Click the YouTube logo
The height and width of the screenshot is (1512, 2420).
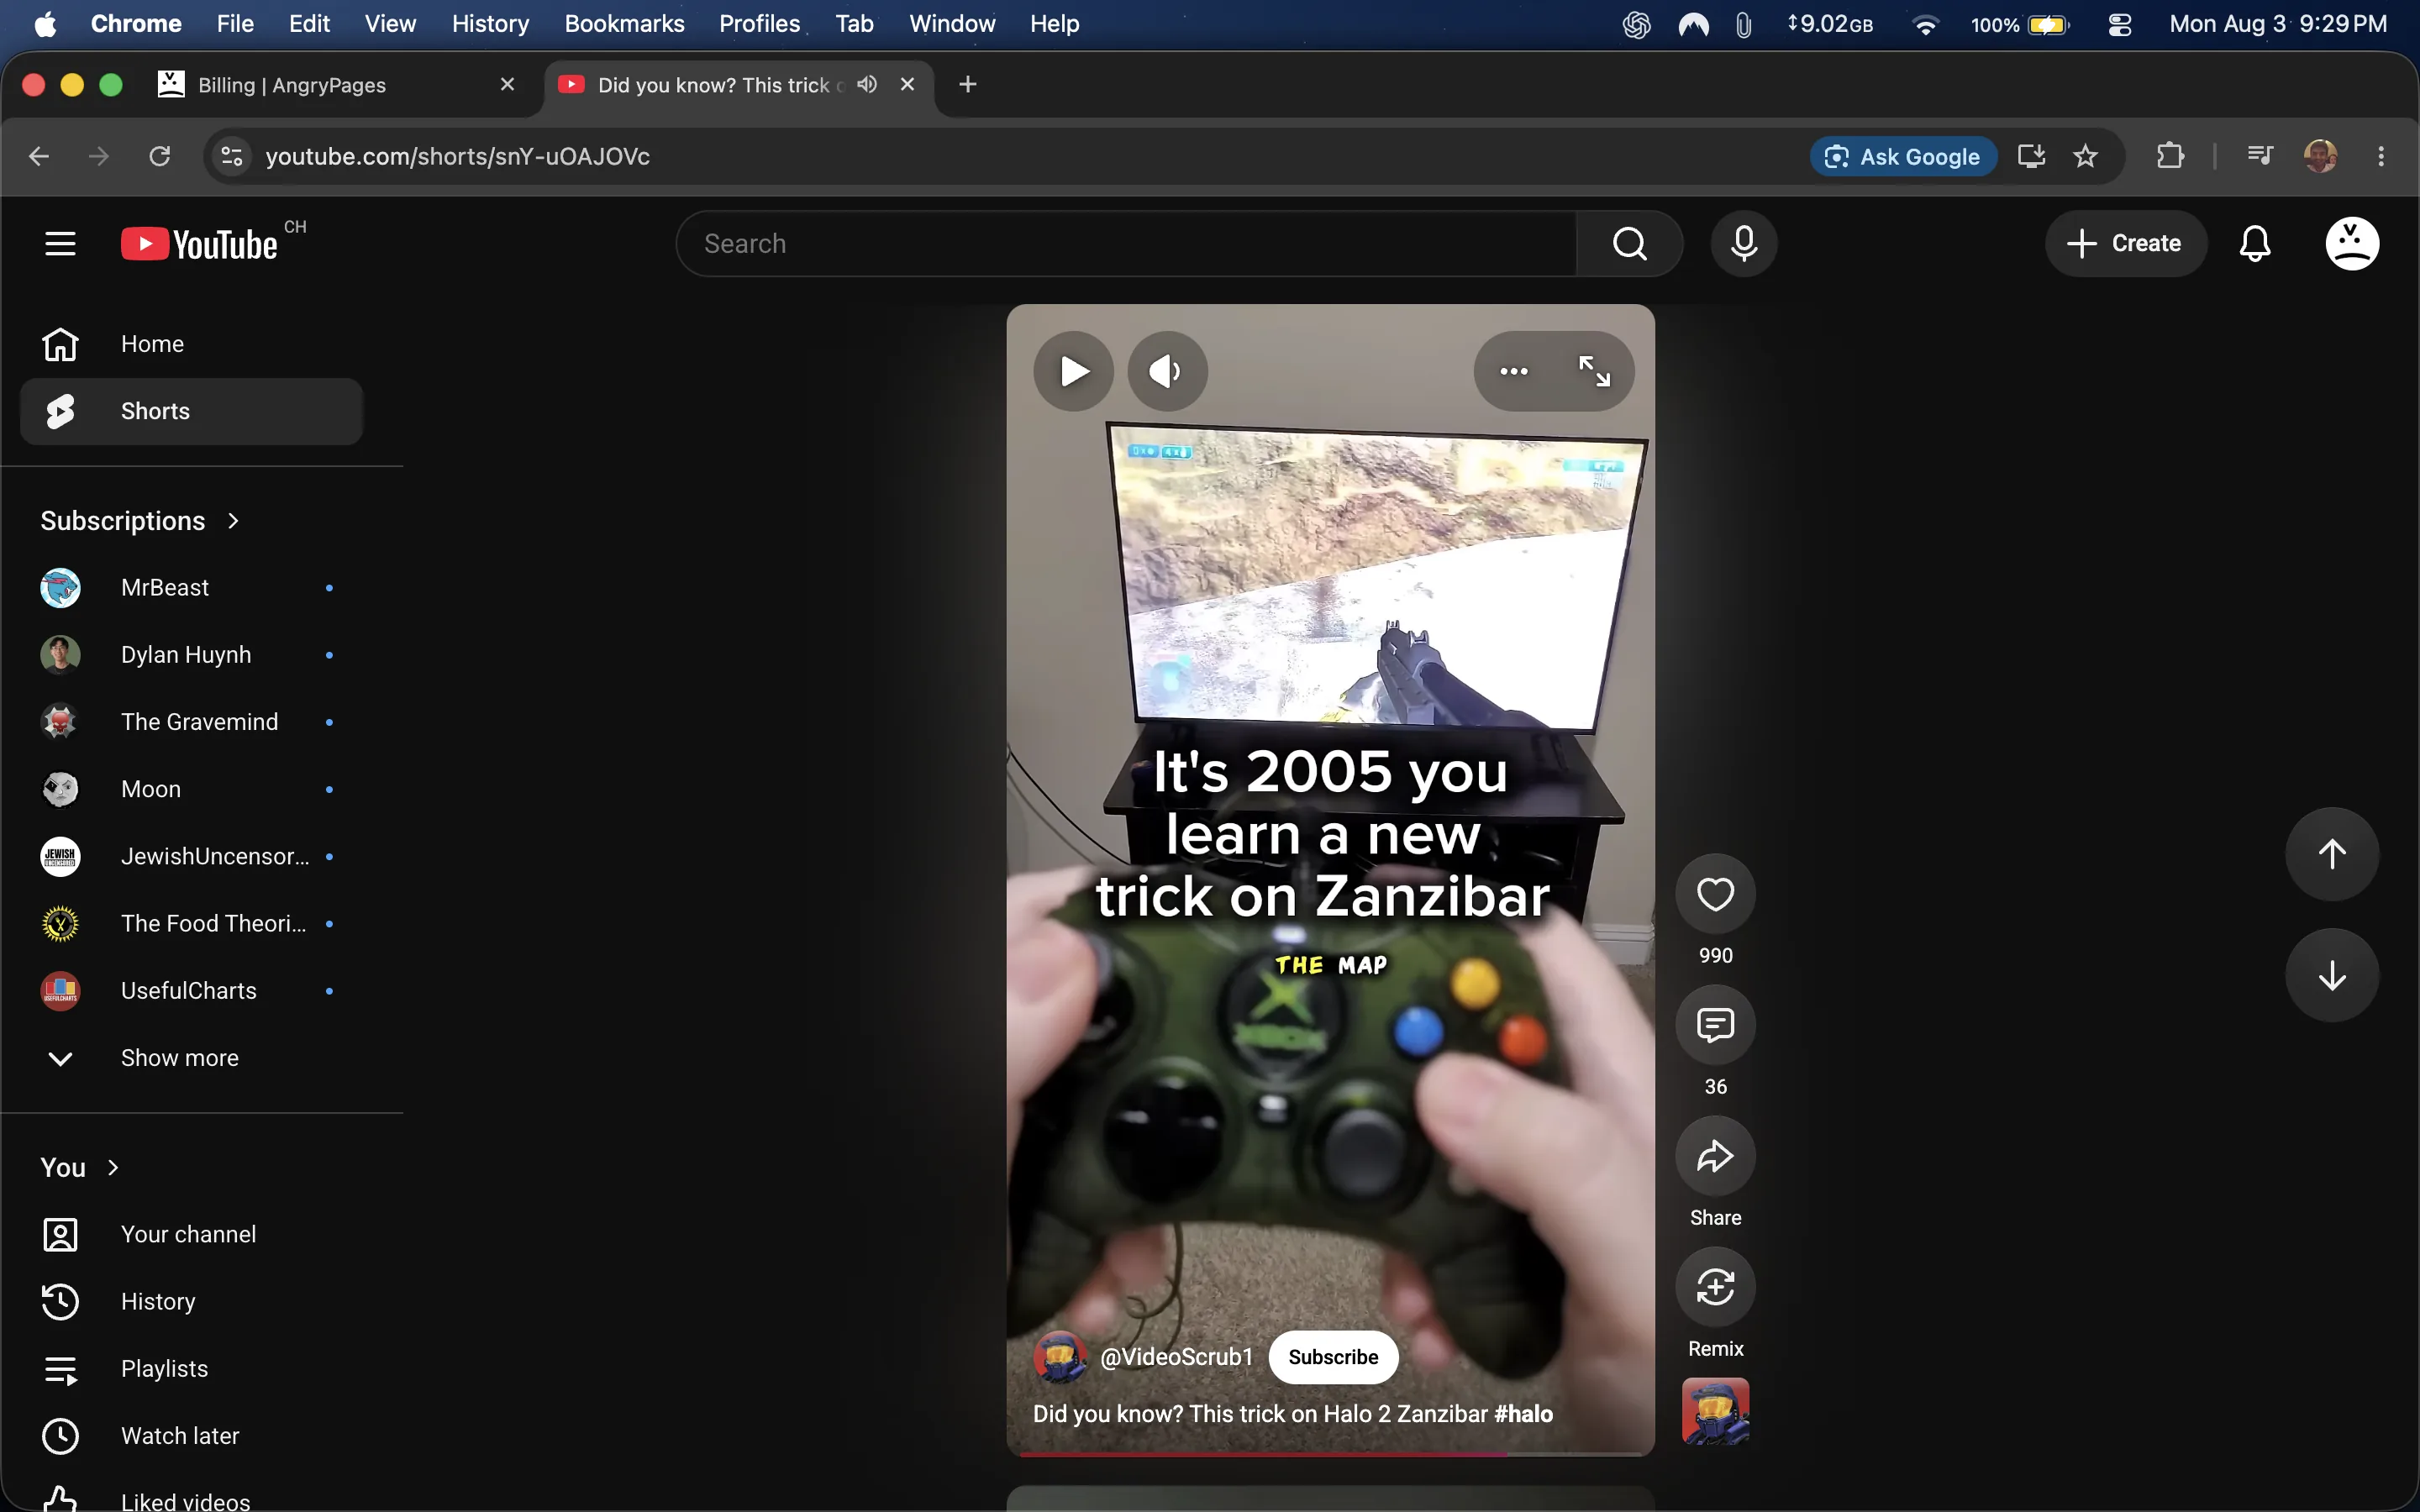(200, 244)
